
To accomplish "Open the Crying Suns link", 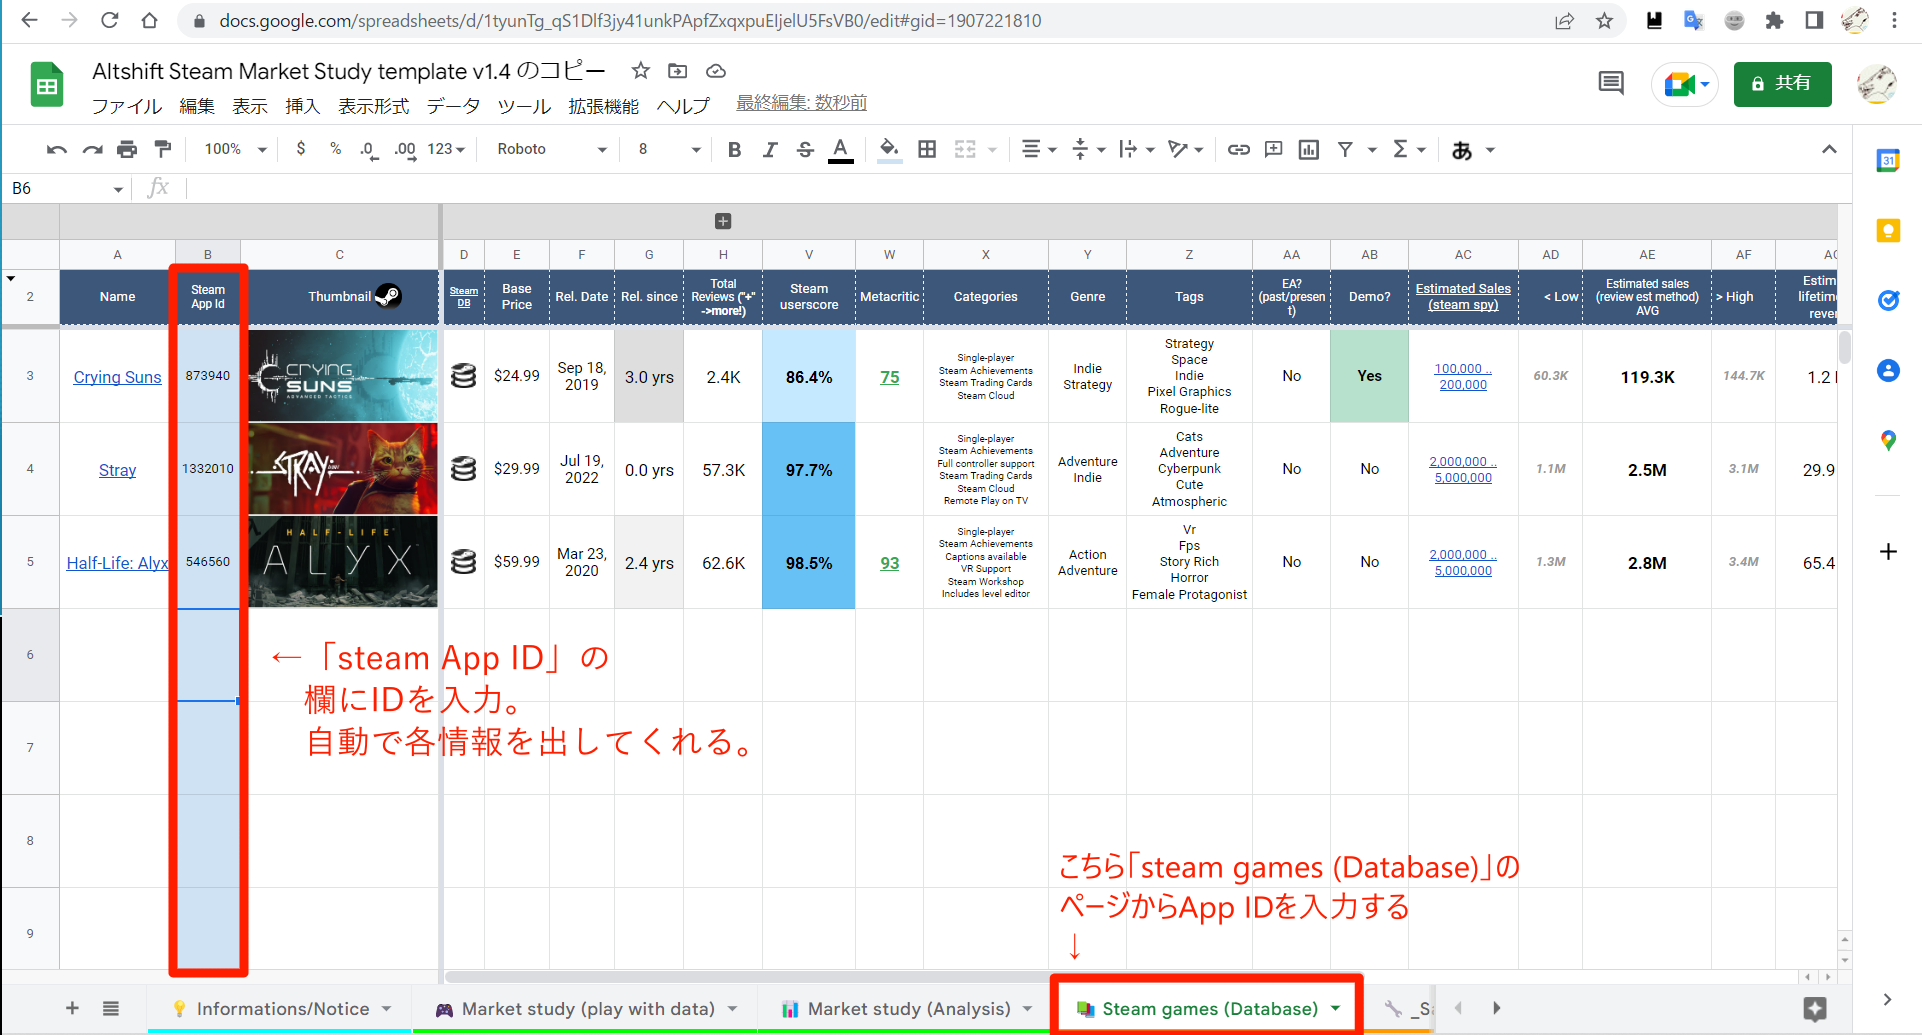I will point(117,377).
